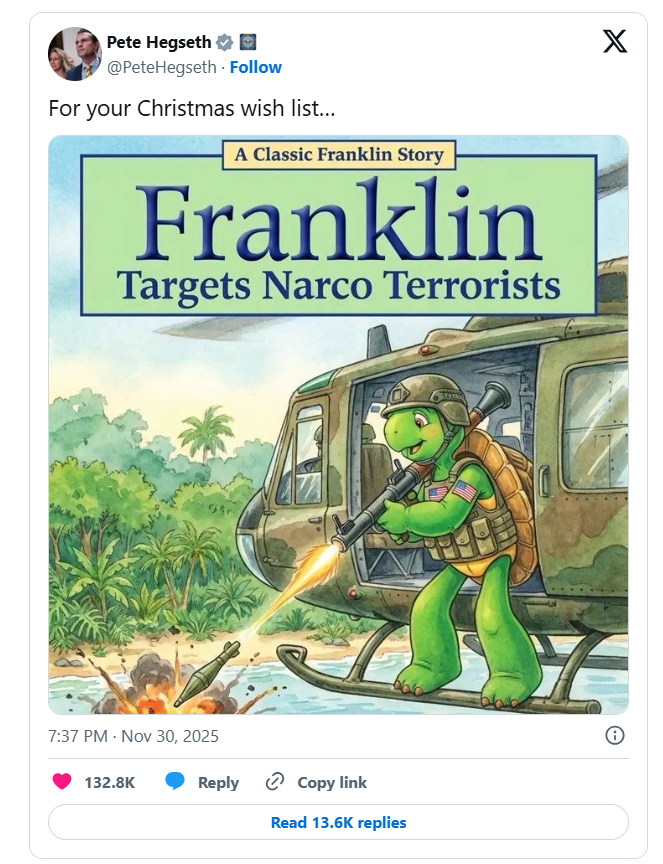Like the tweet with the heart icon
The image size is (663, 864).
[62, 782]
